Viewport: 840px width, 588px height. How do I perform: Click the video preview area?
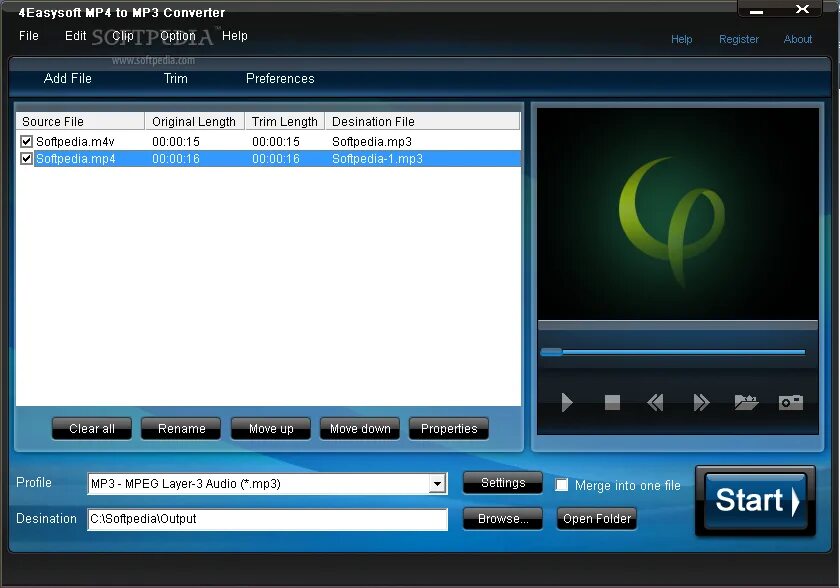click(678, 214)
